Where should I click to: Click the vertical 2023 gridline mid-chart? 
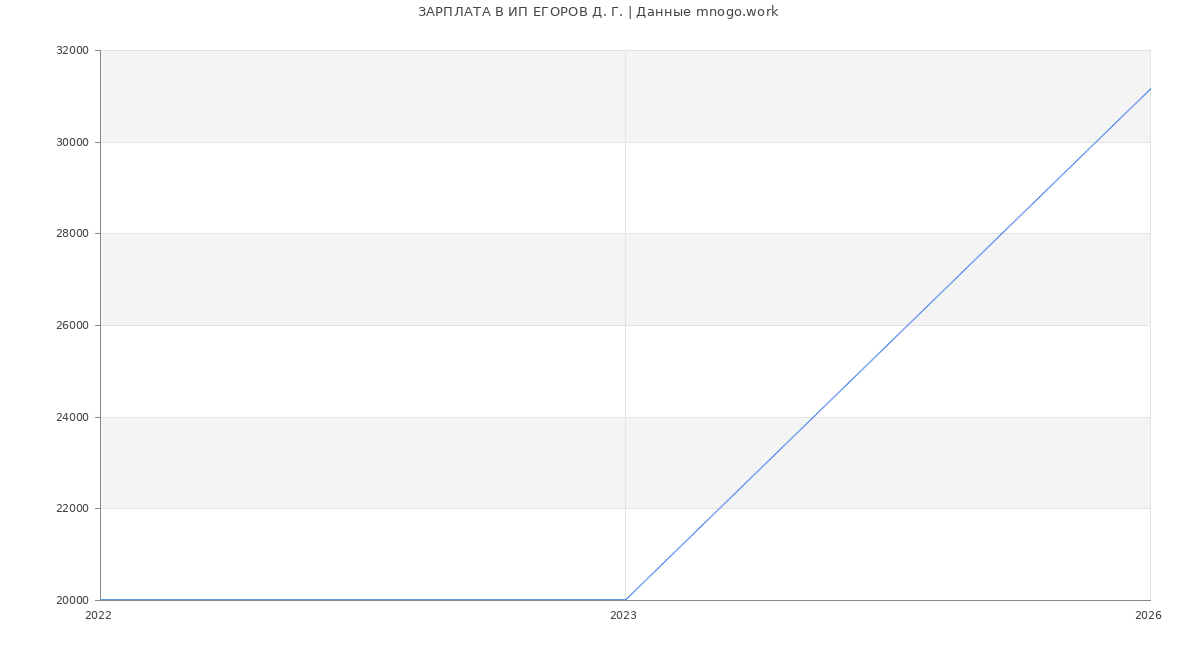tap(625, 325)
